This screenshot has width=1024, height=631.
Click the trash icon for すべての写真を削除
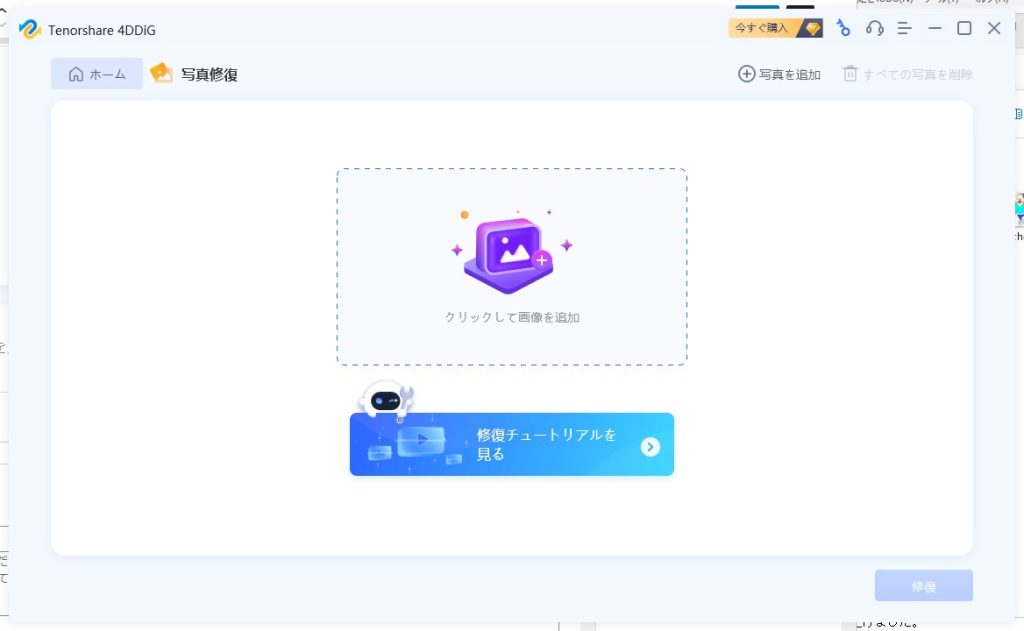[x=850, y=74]
